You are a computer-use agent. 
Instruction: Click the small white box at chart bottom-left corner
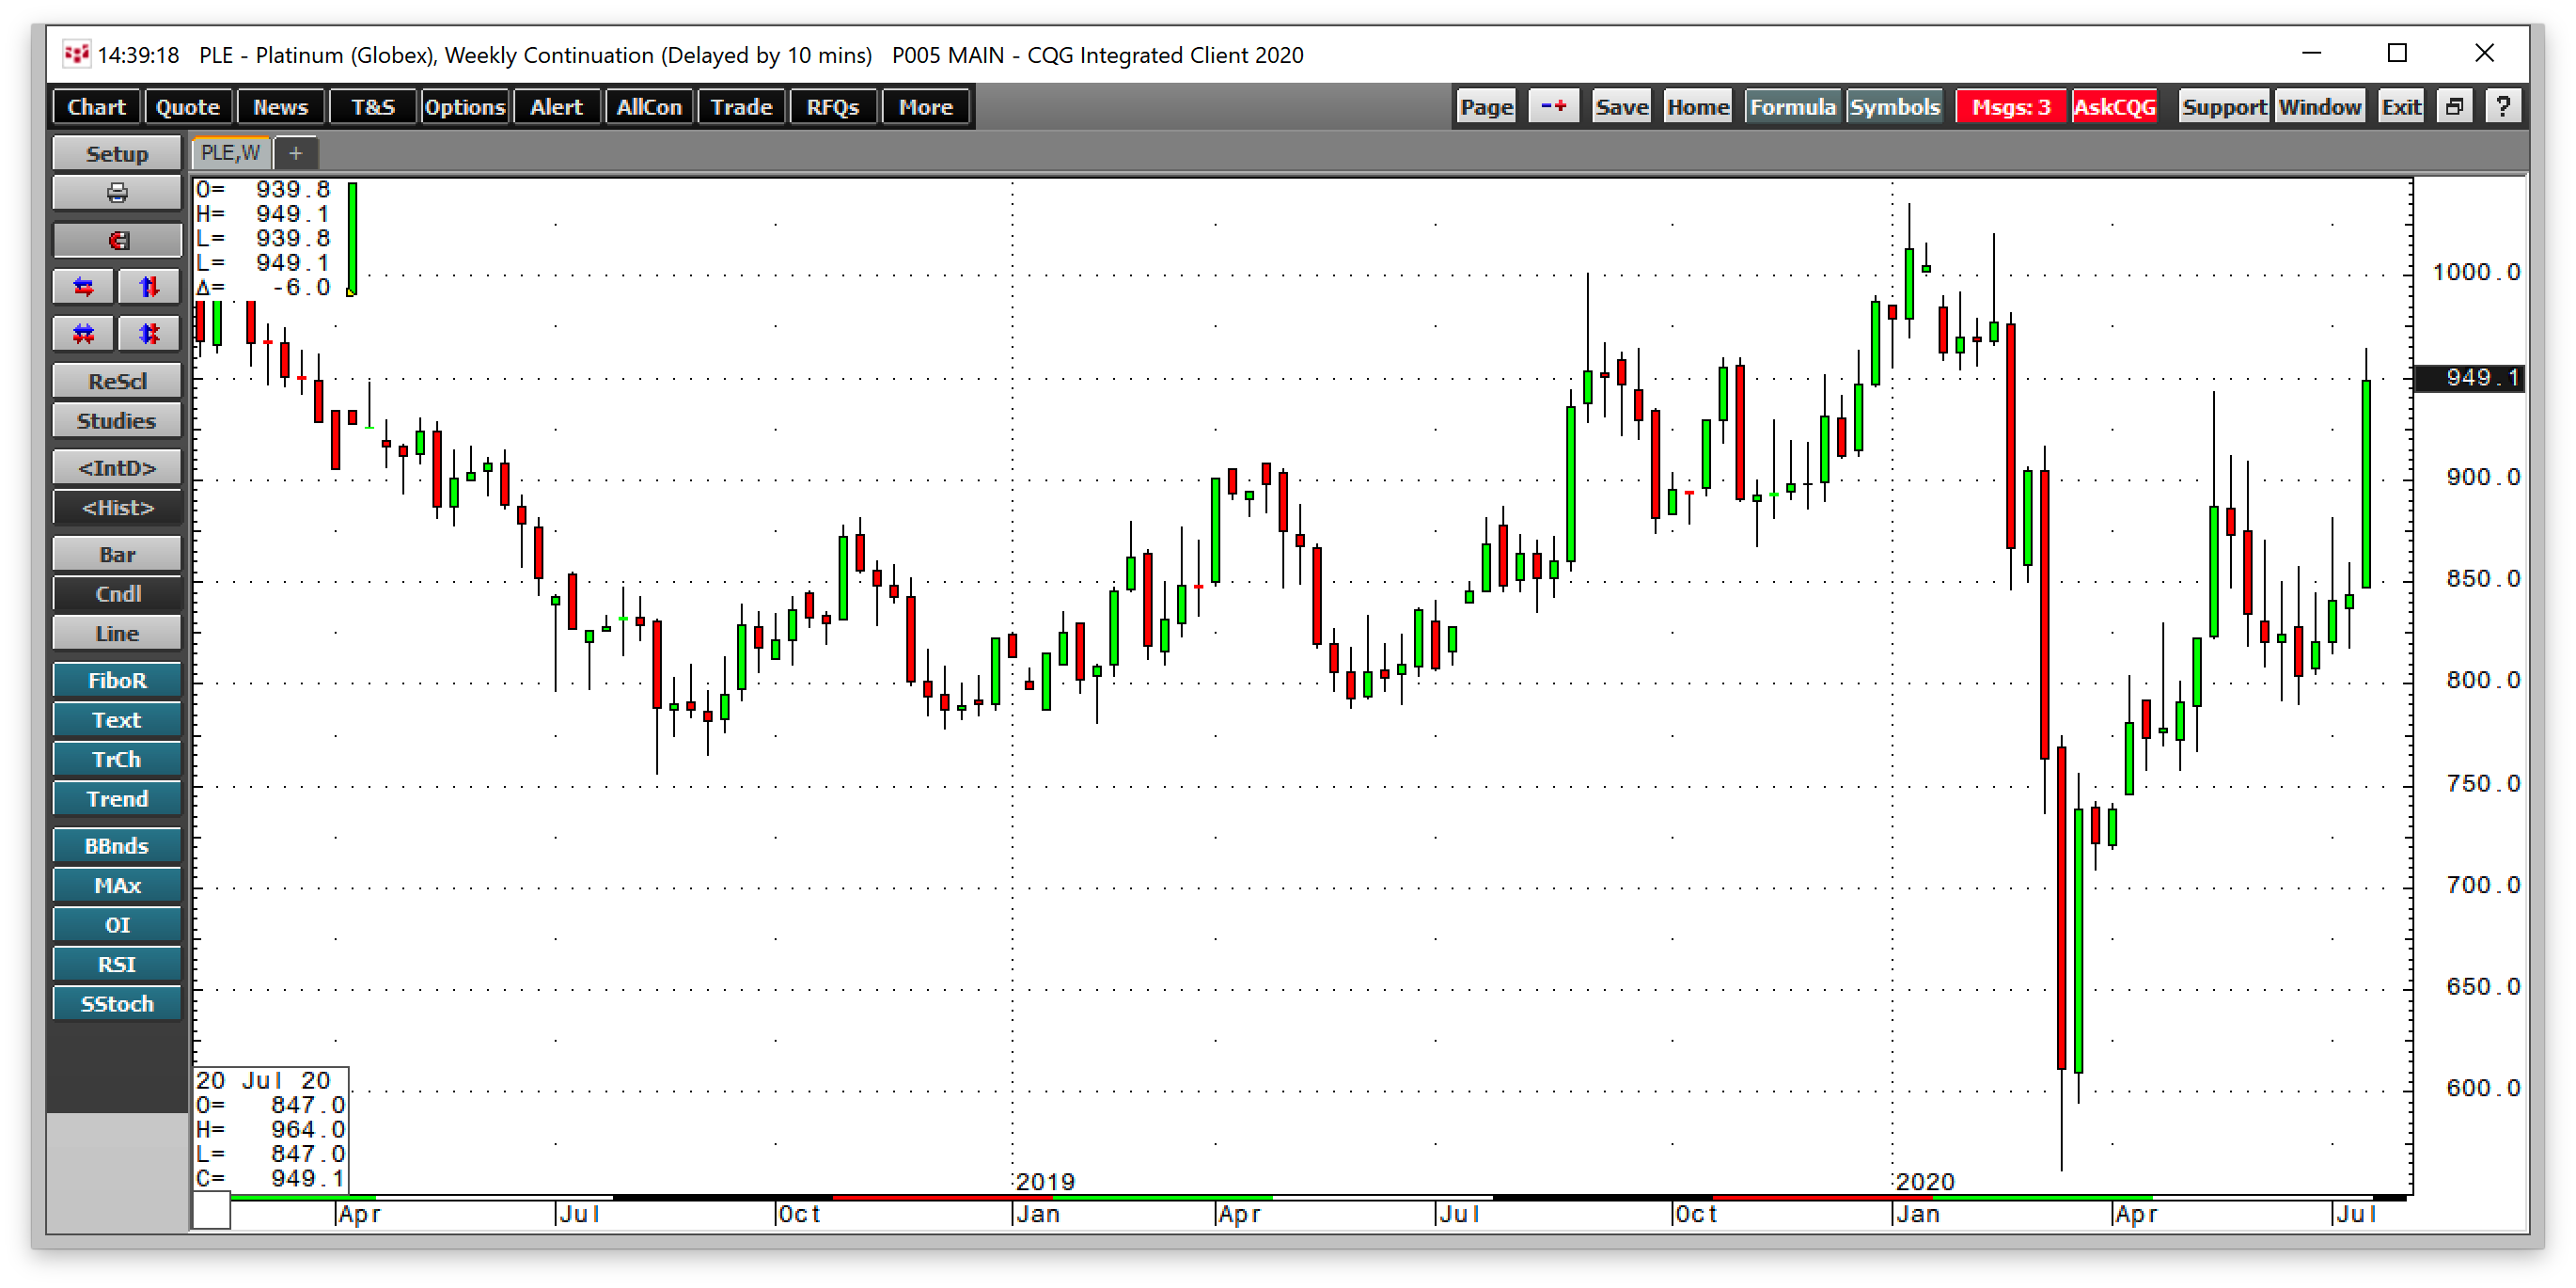[211, 1211]
